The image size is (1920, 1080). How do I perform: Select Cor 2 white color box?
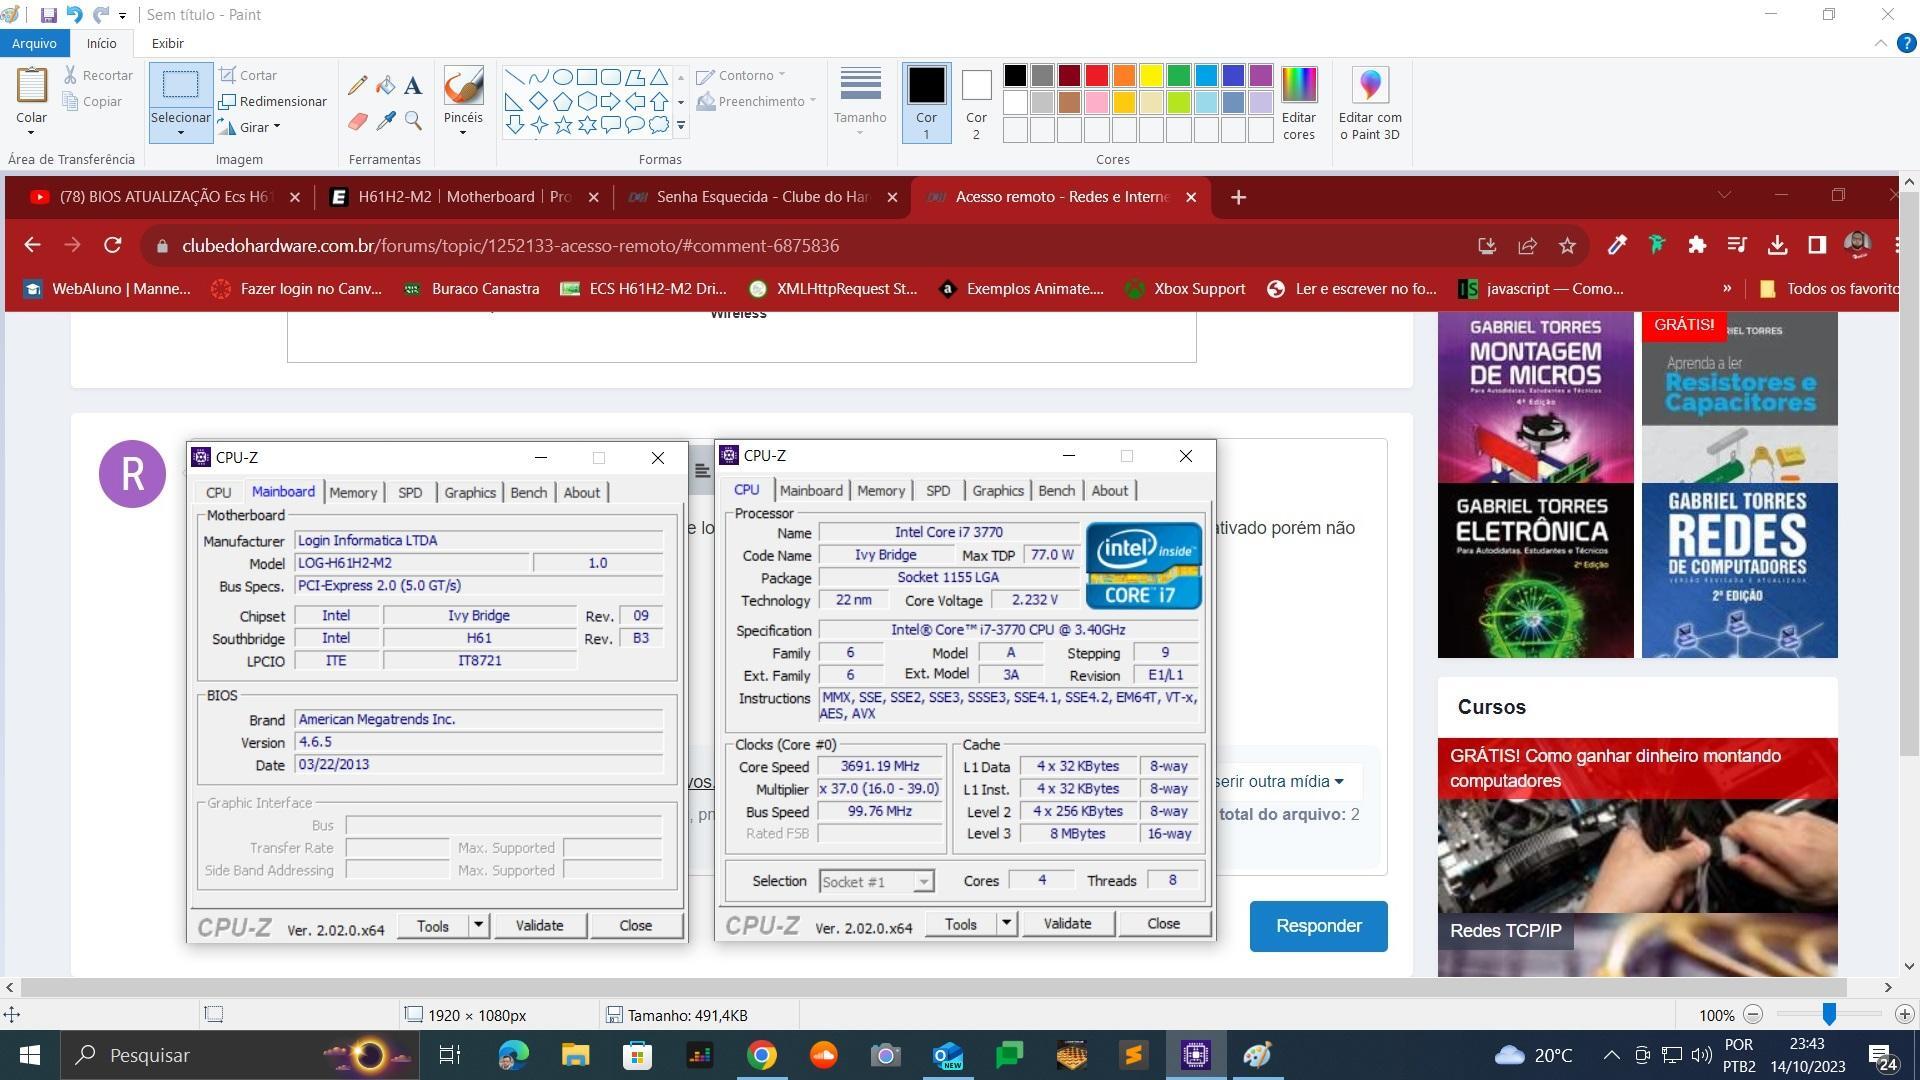(x=976, y=103)
